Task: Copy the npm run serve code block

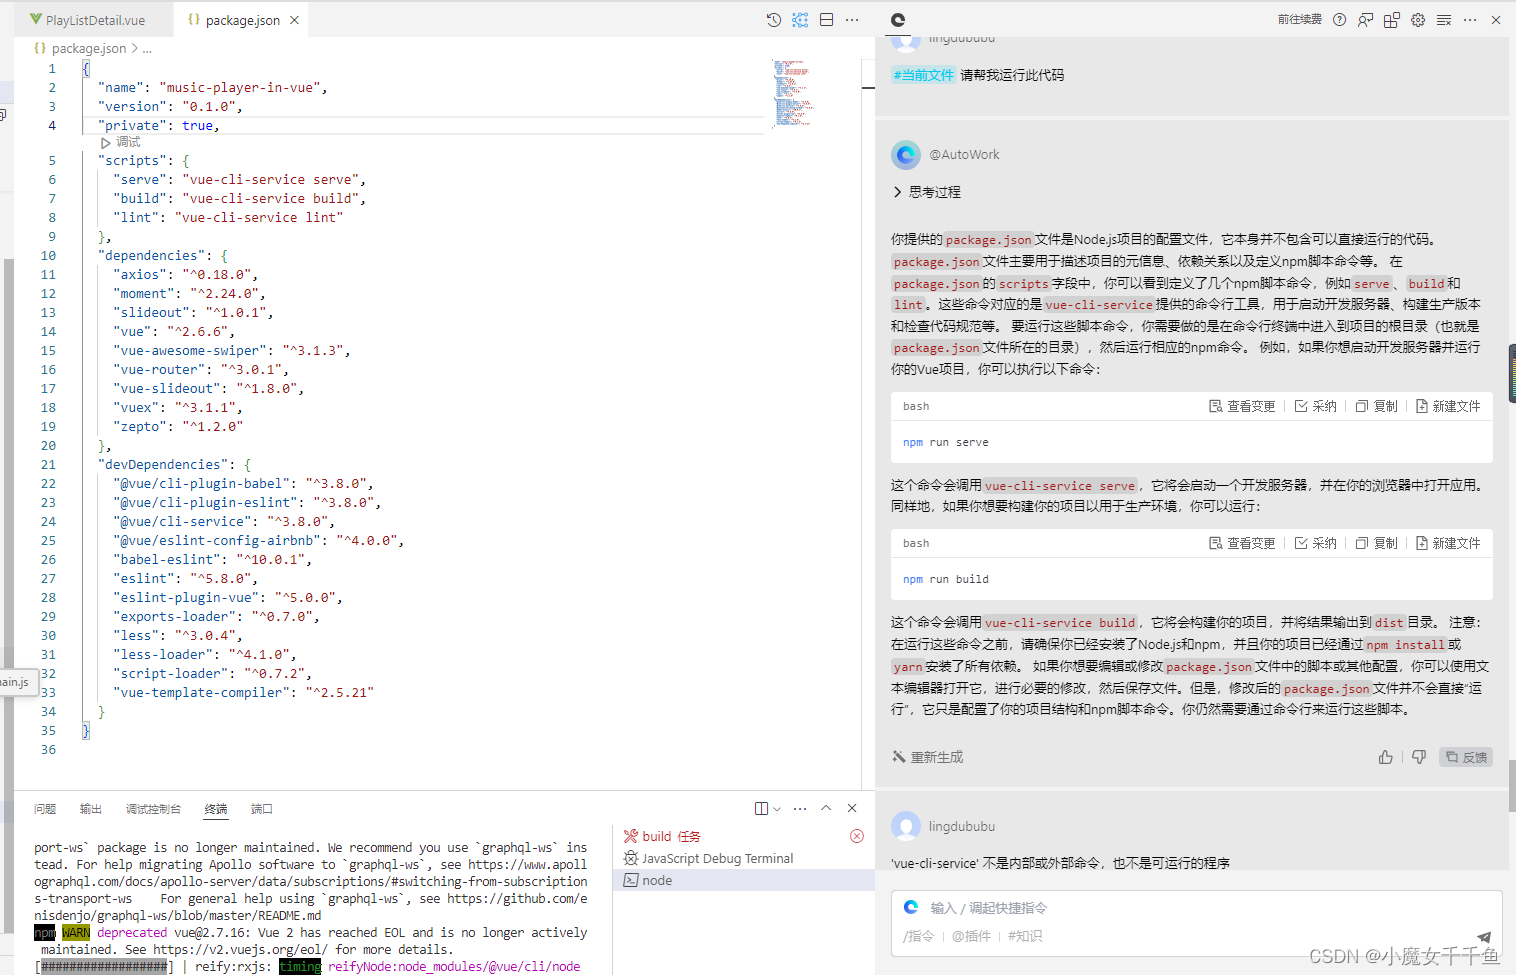Action: pyautogui.click(x=1377, y=406)
